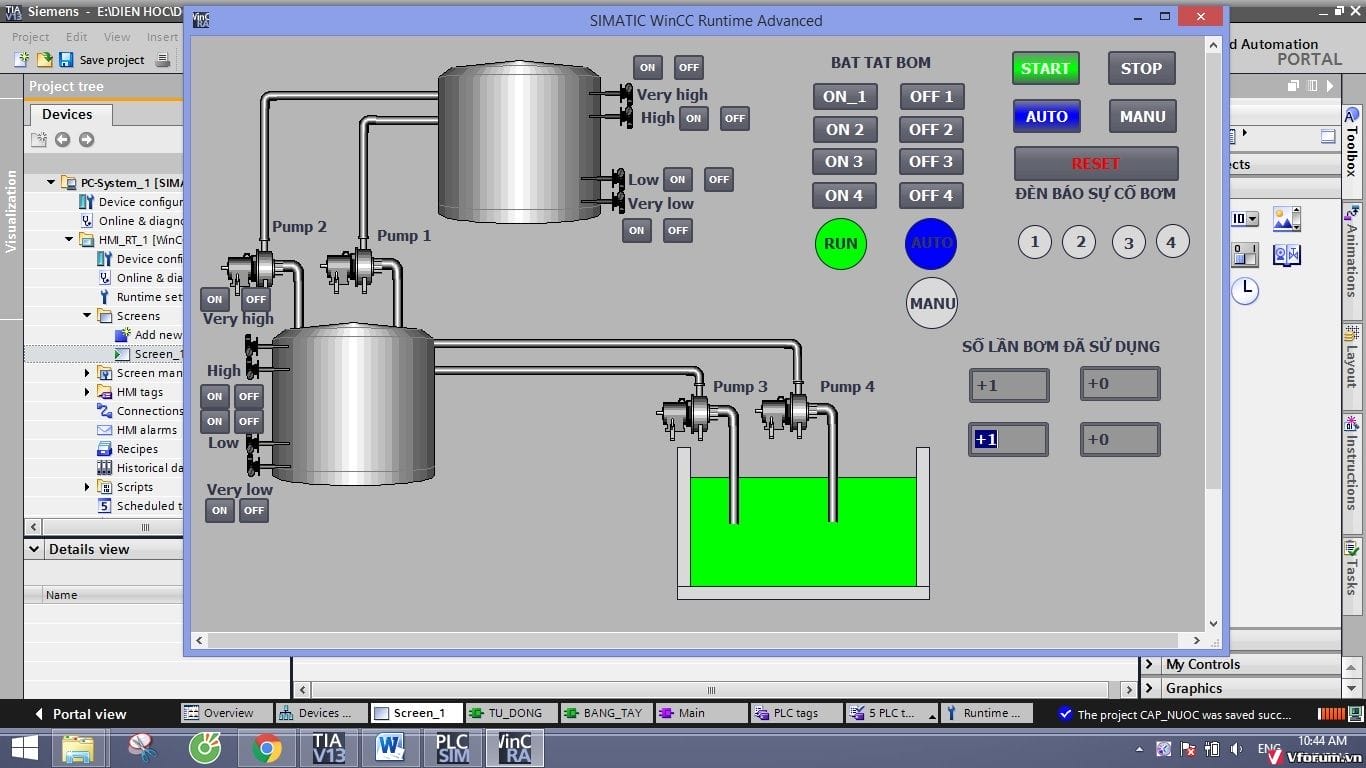Click the rectangular MANU mode button
Screen dimensions: 1366x768
pyautogui.click(x=1142, y=116)
